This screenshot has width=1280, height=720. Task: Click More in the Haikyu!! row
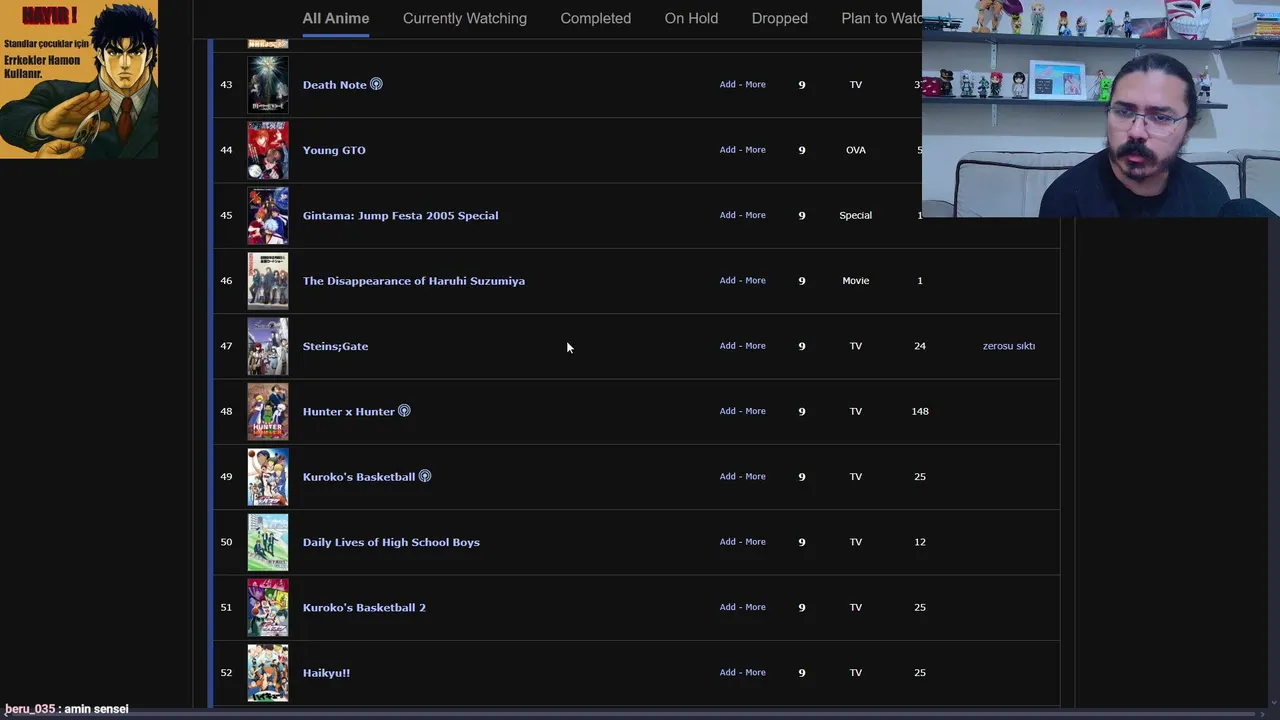click(x=756, y=672)
